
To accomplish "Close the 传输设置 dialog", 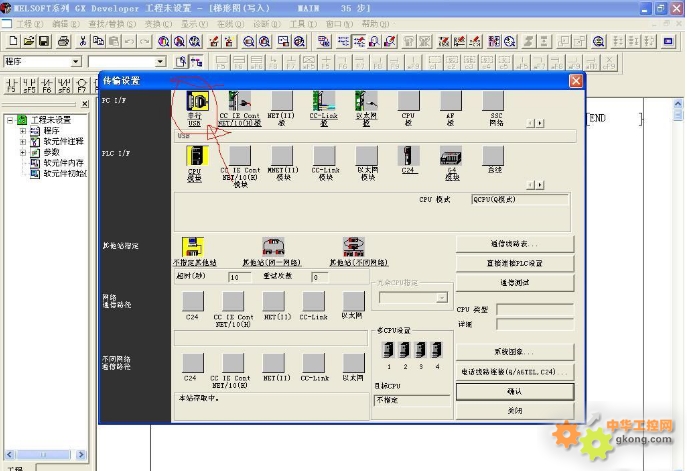I will pos(576,81).
